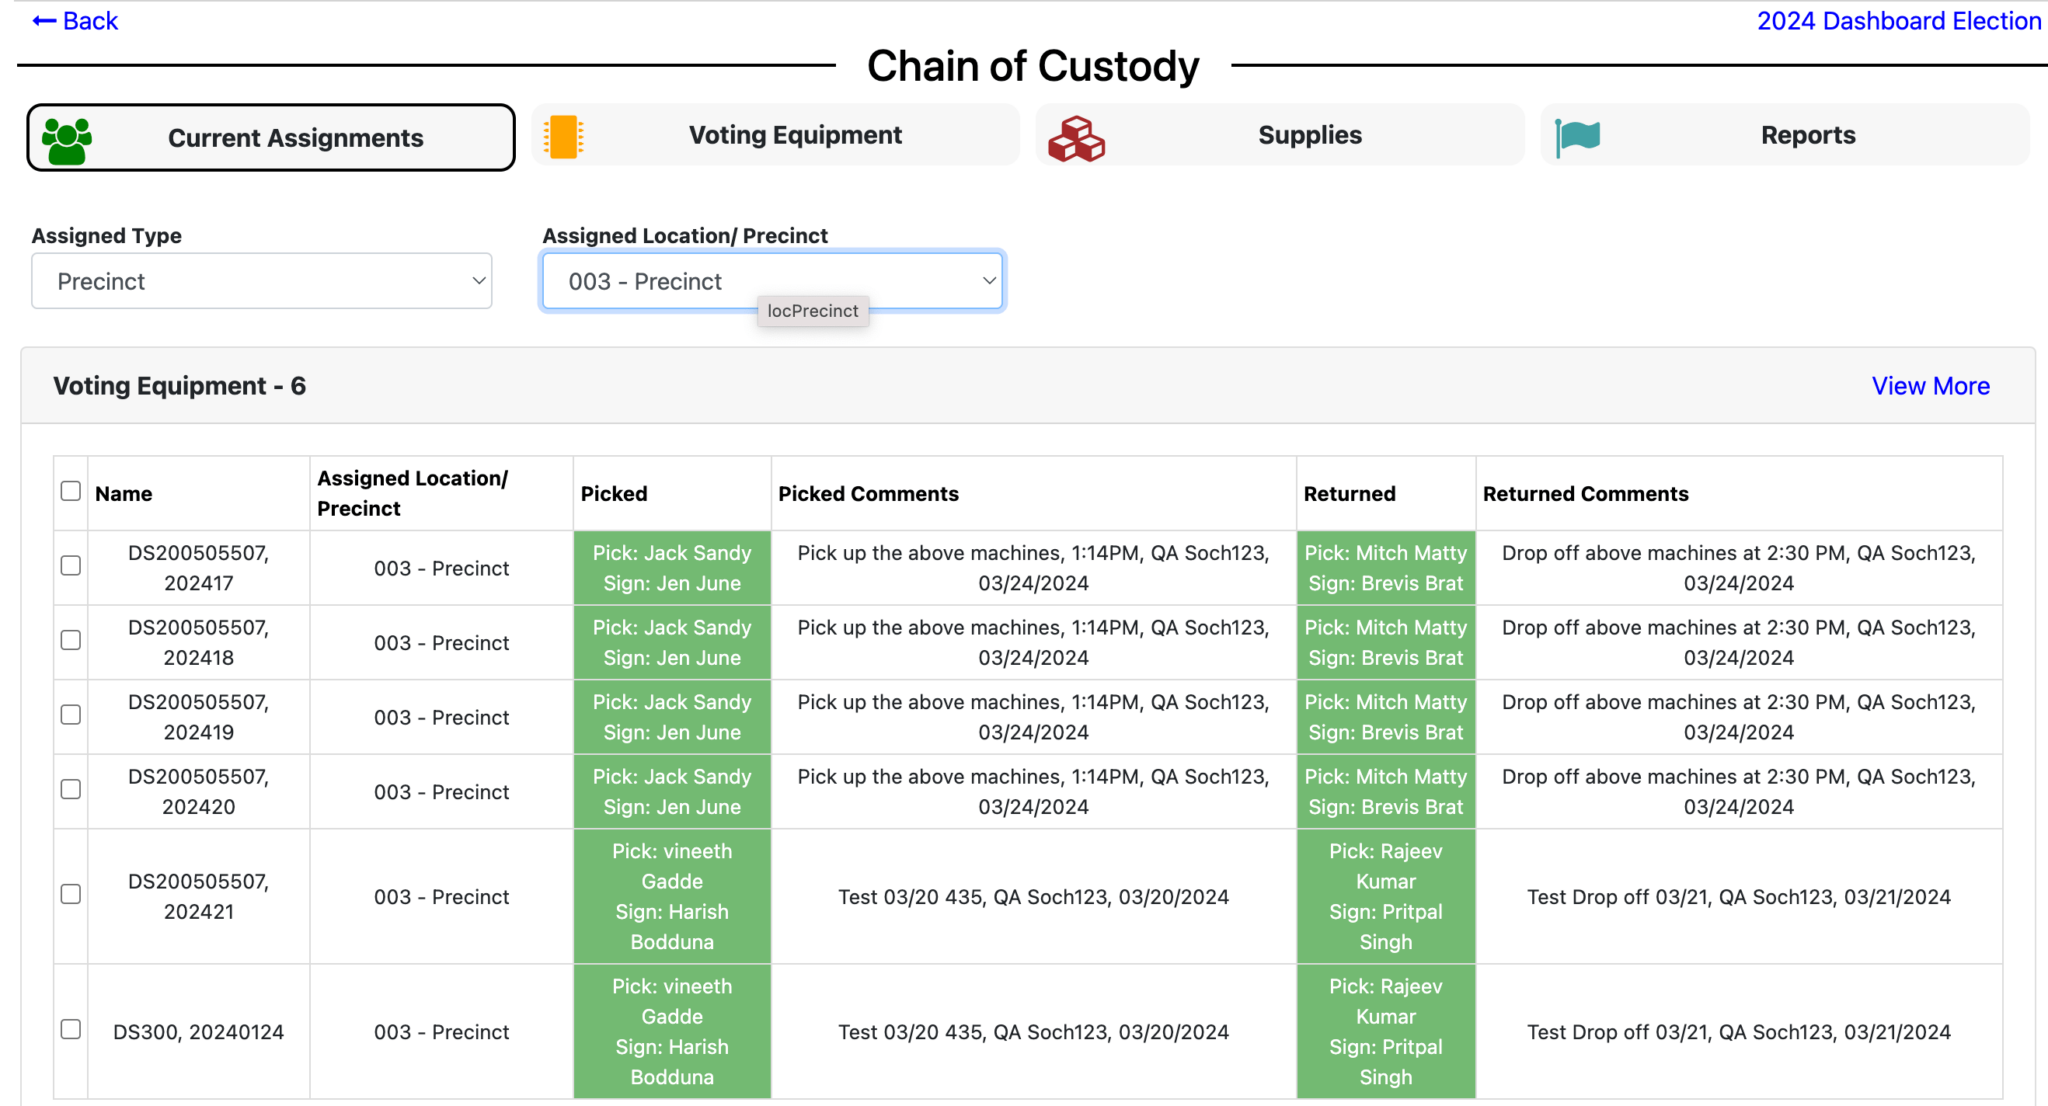This screenshot has height=1106, width=2048.
Task: Click the green Picked cell for 202418
Action: point(672,642)
